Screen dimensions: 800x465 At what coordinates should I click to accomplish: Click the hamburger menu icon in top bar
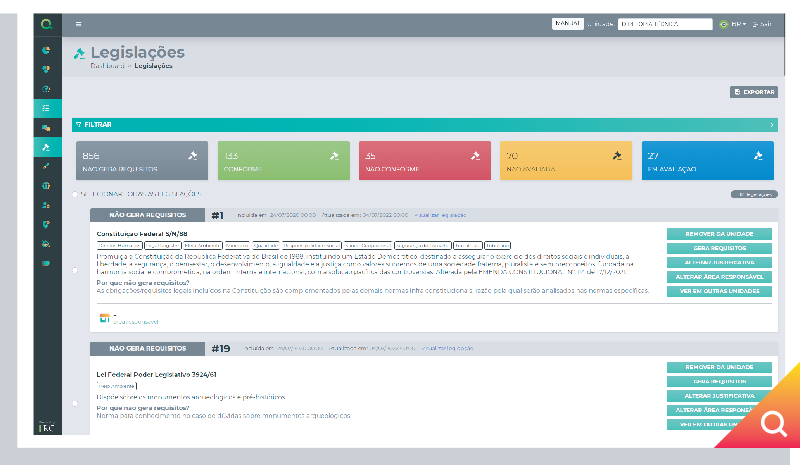click(79, 24)
